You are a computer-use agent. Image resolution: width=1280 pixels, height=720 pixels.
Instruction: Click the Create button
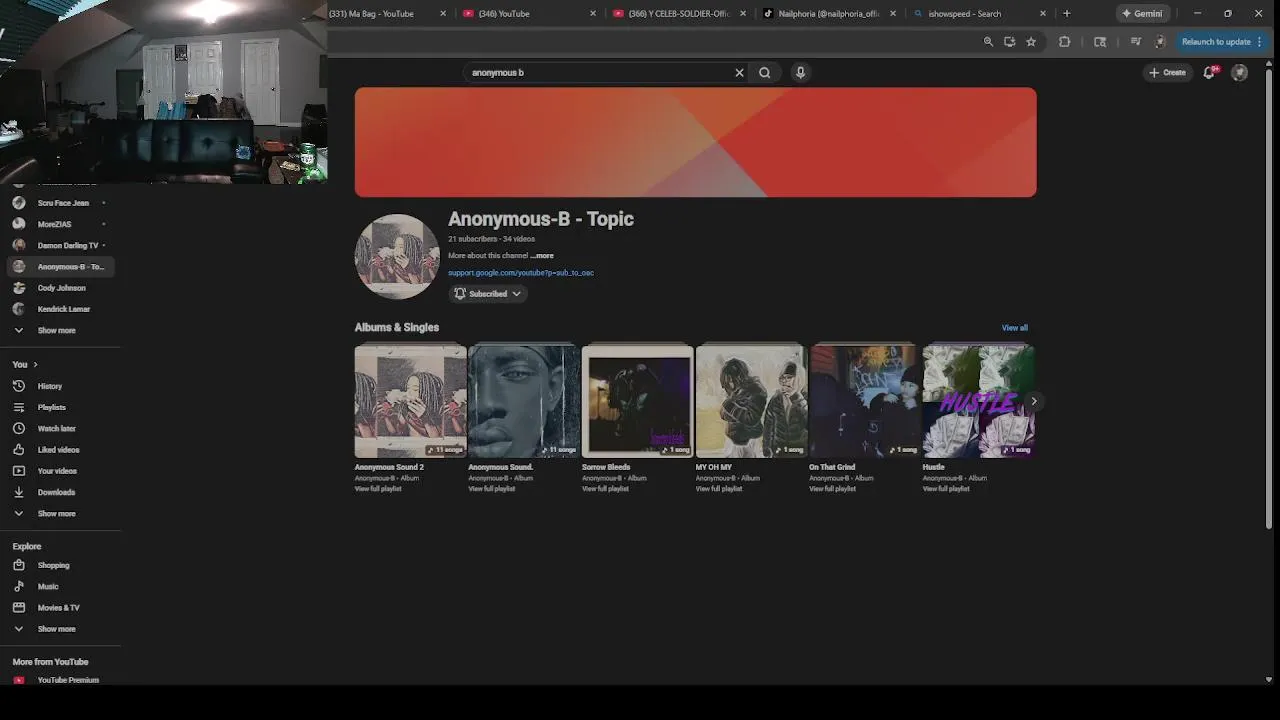point(1167,72)
